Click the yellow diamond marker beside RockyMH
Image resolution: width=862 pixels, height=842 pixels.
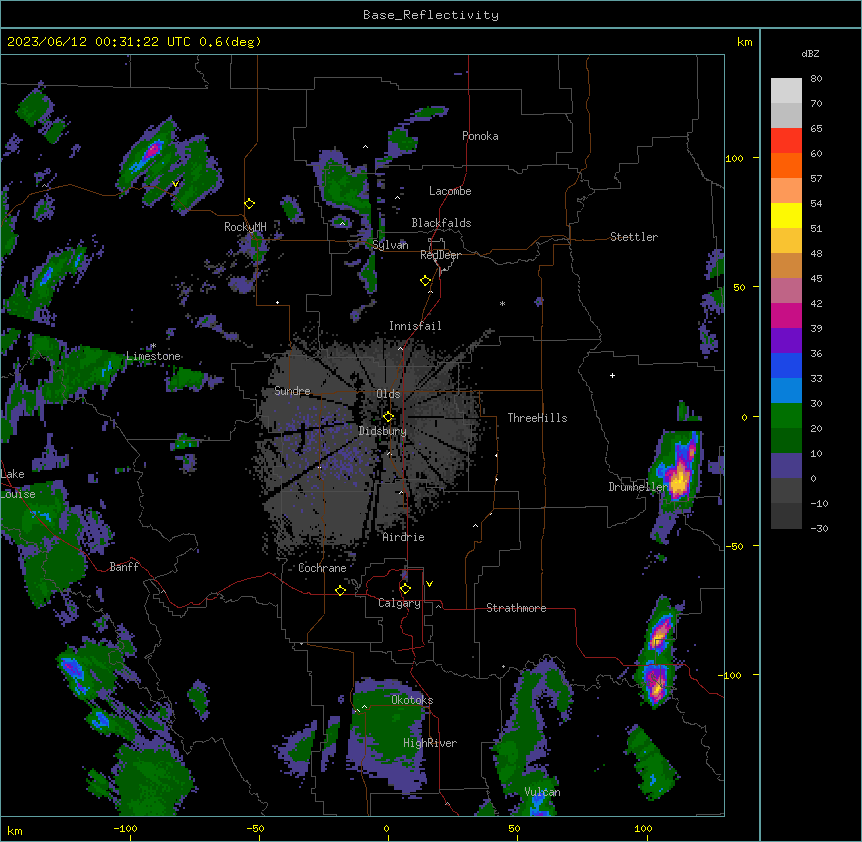(x=250, y=204)
